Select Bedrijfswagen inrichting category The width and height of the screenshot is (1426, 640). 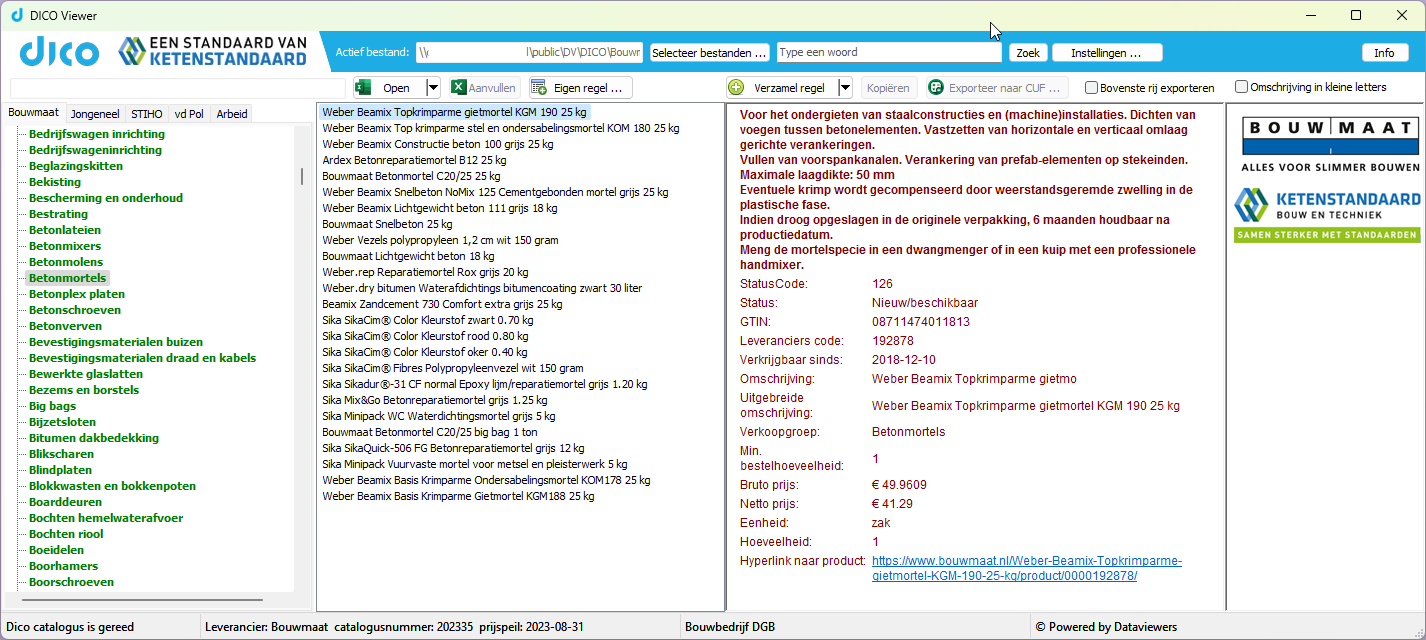(97, 134)
